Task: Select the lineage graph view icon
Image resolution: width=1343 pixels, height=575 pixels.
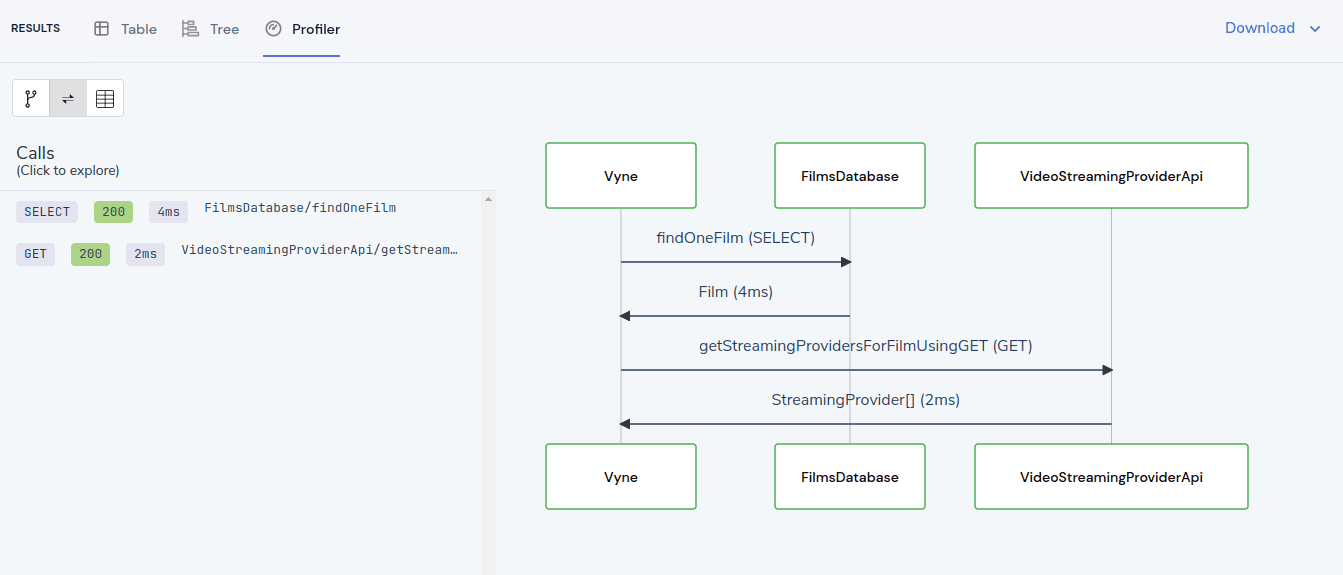Action: 31,98
